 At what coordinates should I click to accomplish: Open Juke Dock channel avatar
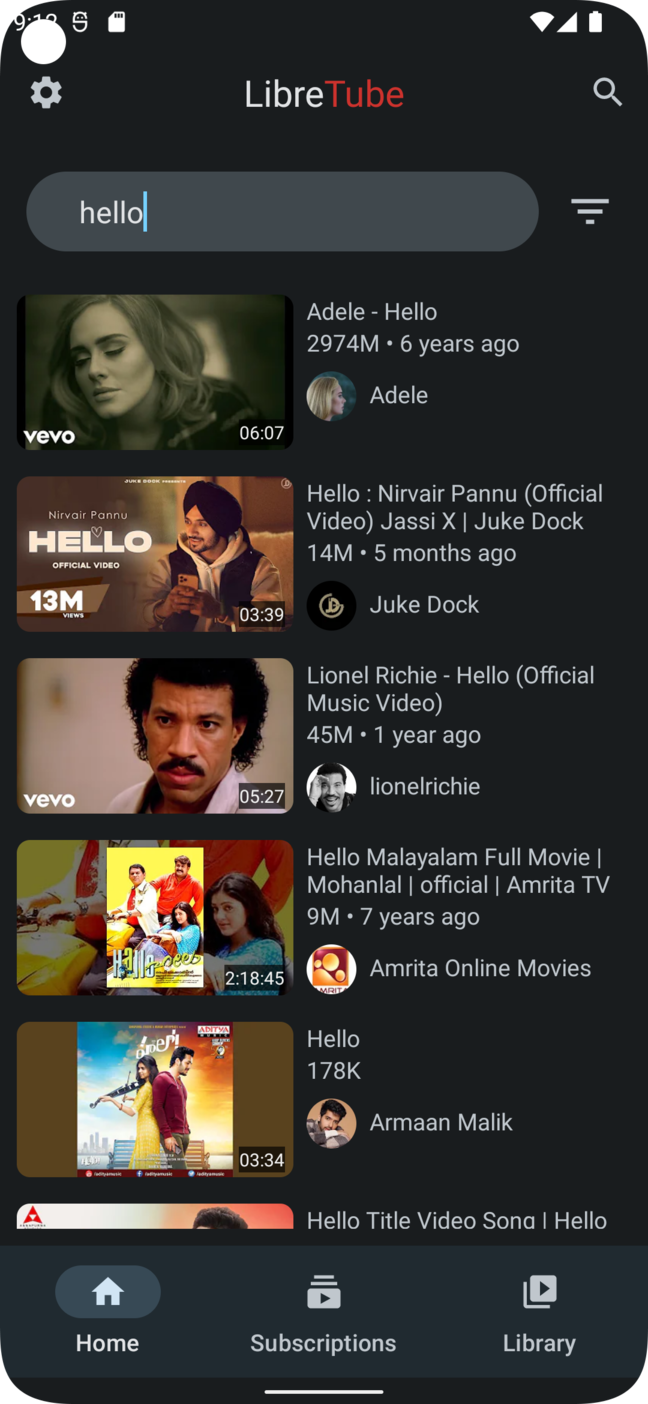[x=331, y=605]
